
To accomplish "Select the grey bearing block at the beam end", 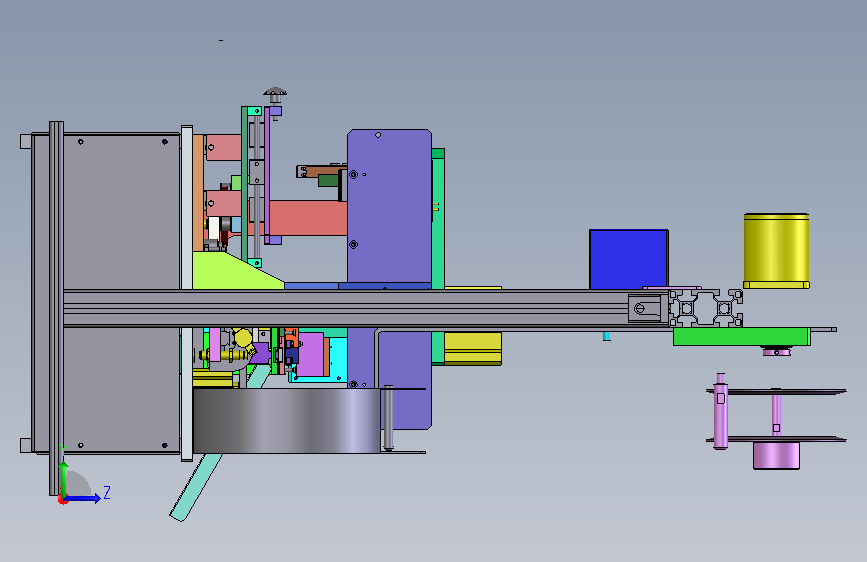I will [x=648, y=308].
